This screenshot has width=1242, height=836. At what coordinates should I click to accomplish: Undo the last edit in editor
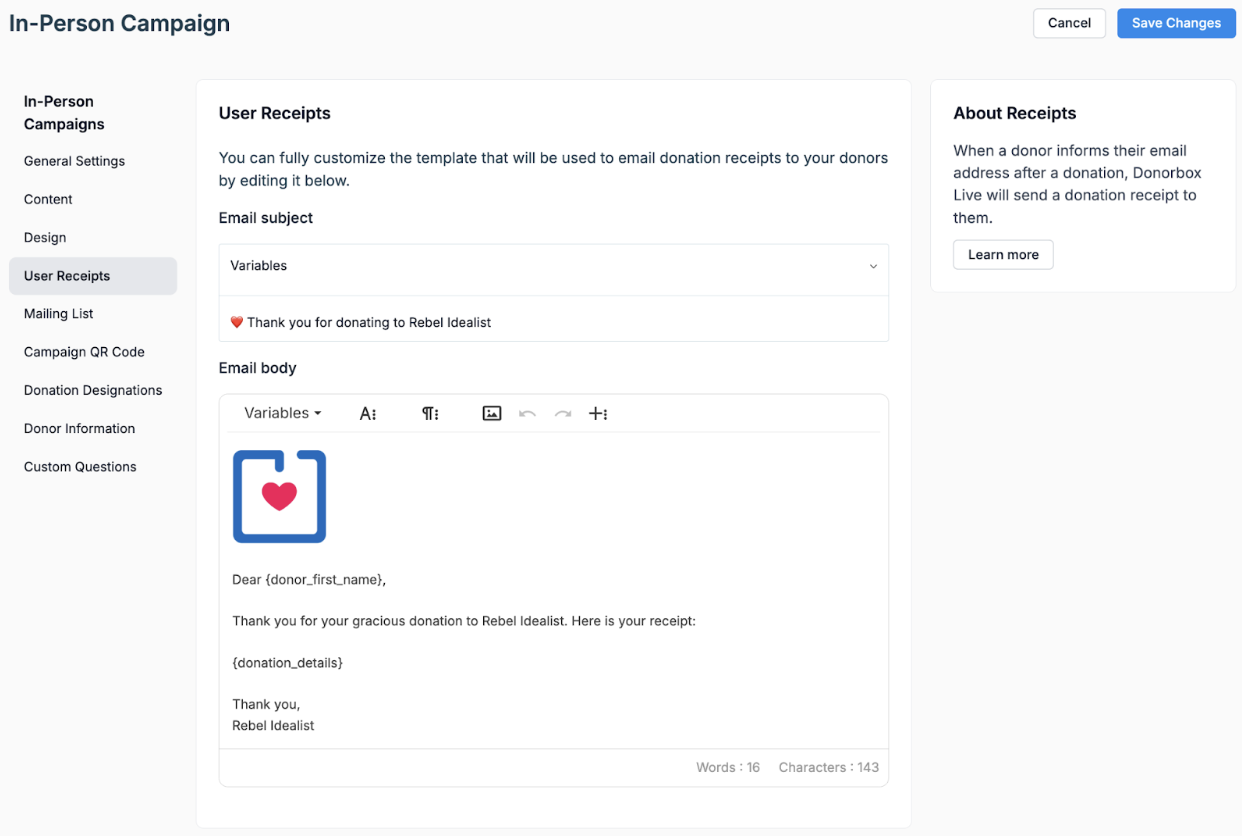pyautogui.click(x=527, y=413)
